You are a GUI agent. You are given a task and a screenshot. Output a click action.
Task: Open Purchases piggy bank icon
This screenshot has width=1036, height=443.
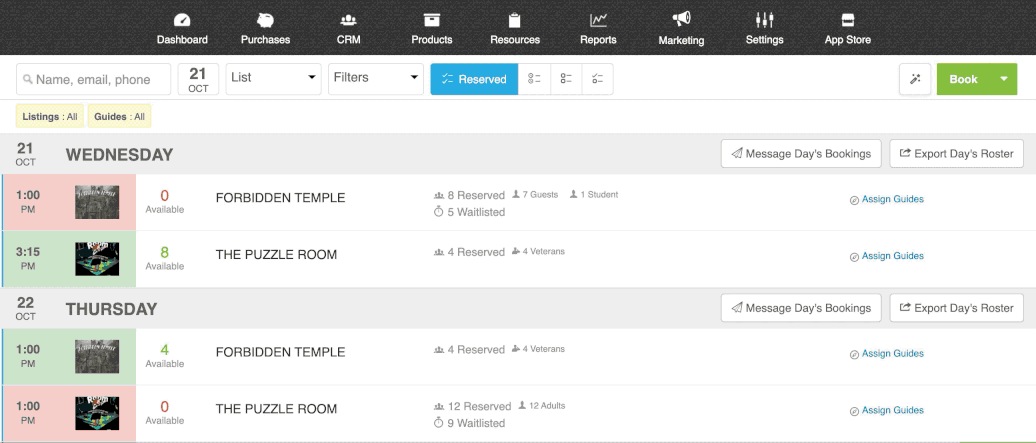(265, 20)
